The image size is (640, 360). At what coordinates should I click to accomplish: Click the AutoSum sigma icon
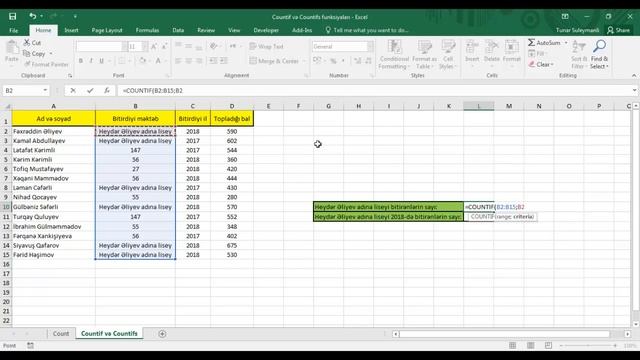pyautogui.click(x=531, y=42)
